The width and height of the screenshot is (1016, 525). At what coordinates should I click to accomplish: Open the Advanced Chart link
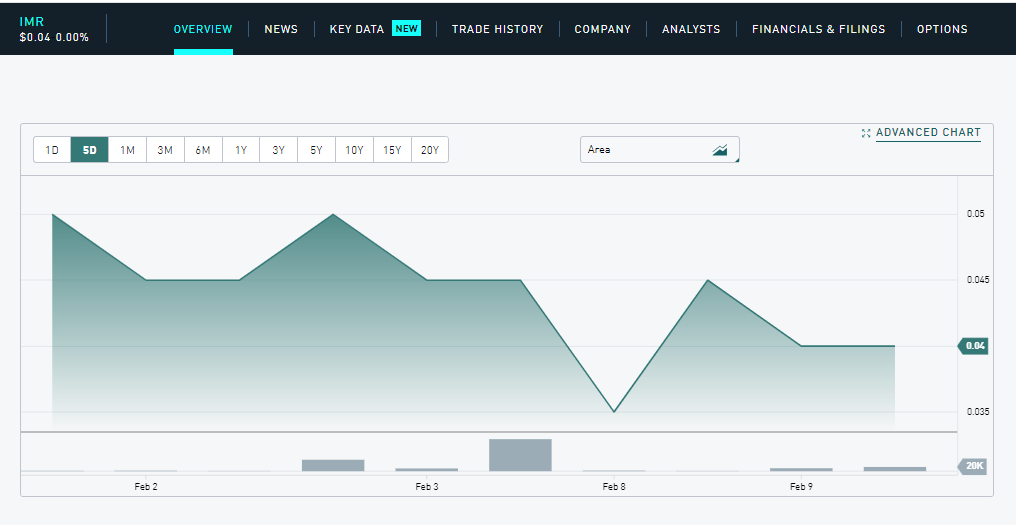pos(928,132)
